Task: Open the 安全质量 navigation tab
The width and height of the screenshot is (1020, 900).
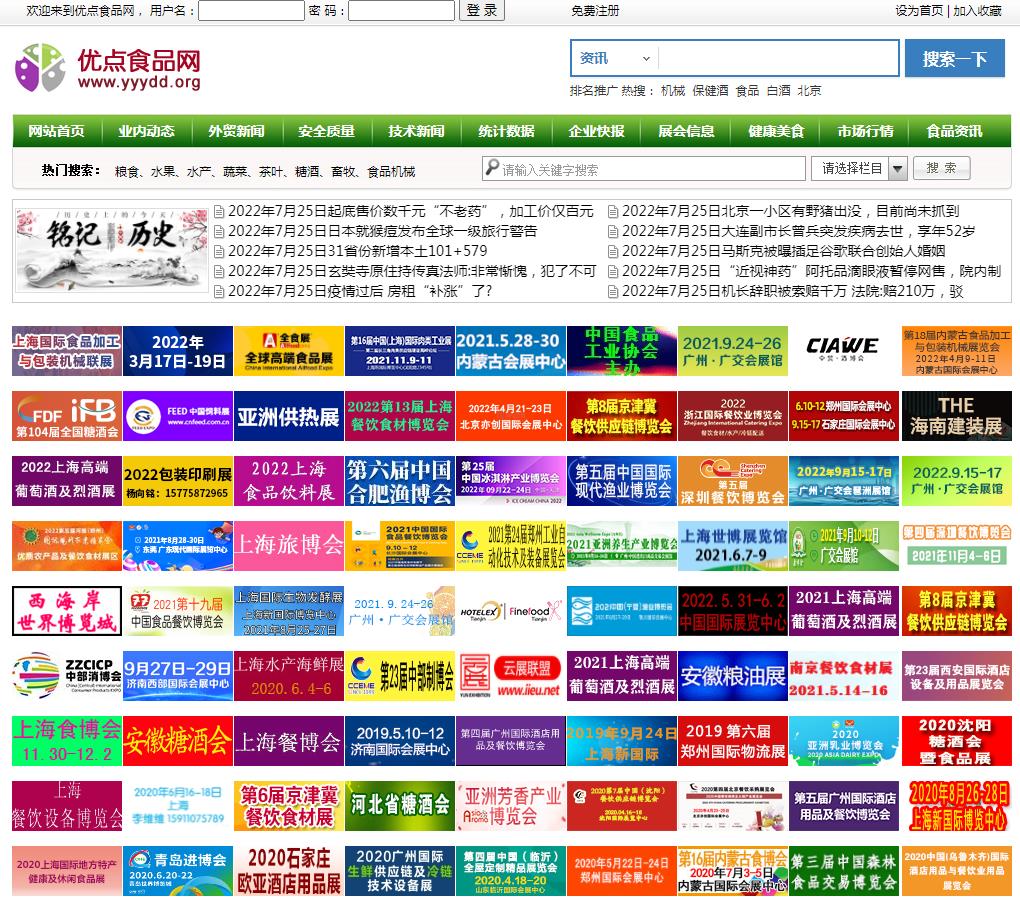Action: click(x=327, y=131)
